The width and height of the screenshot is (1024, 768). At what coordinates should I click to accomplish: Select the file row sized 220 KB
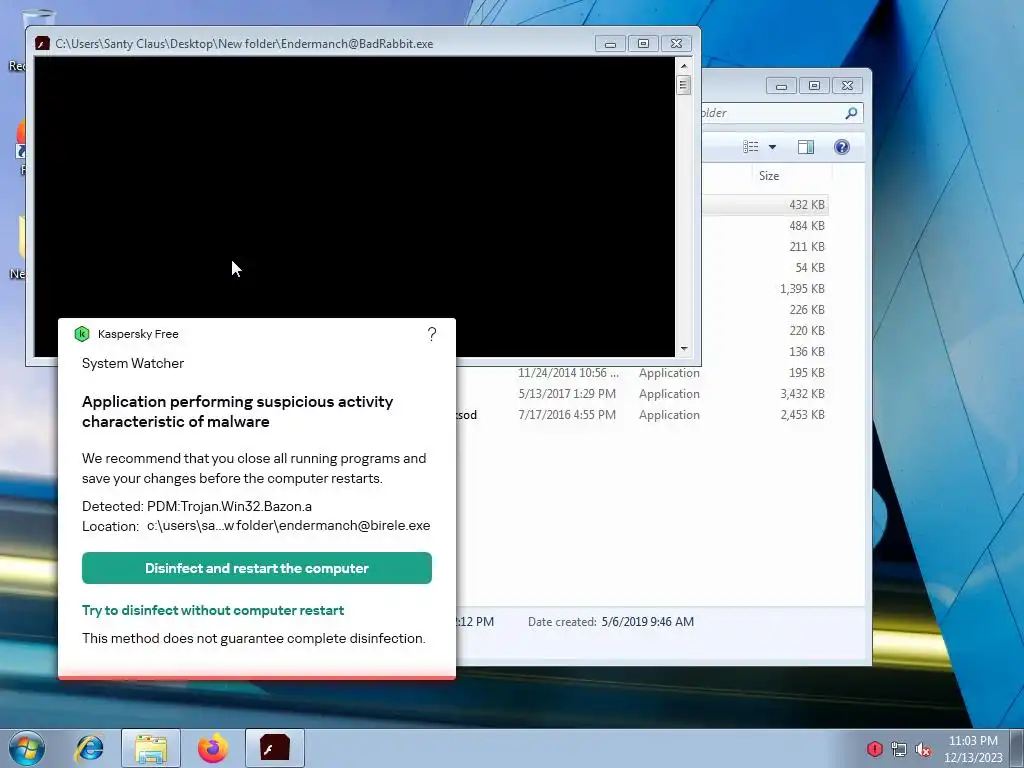[764, 330]
